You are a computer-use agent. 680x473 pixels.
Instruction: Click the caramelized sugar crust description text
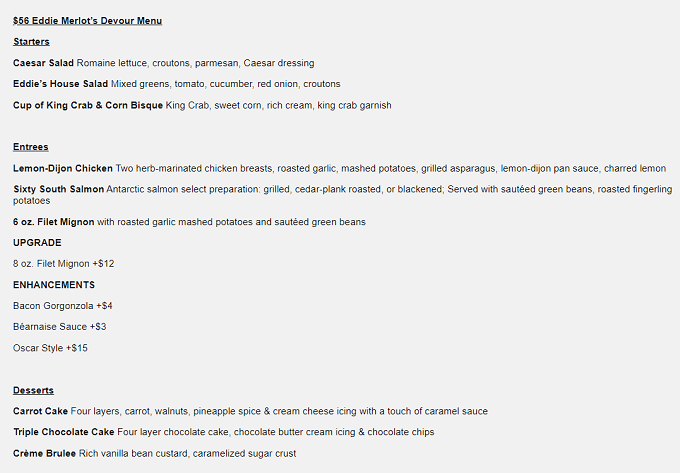click(245, 453)
